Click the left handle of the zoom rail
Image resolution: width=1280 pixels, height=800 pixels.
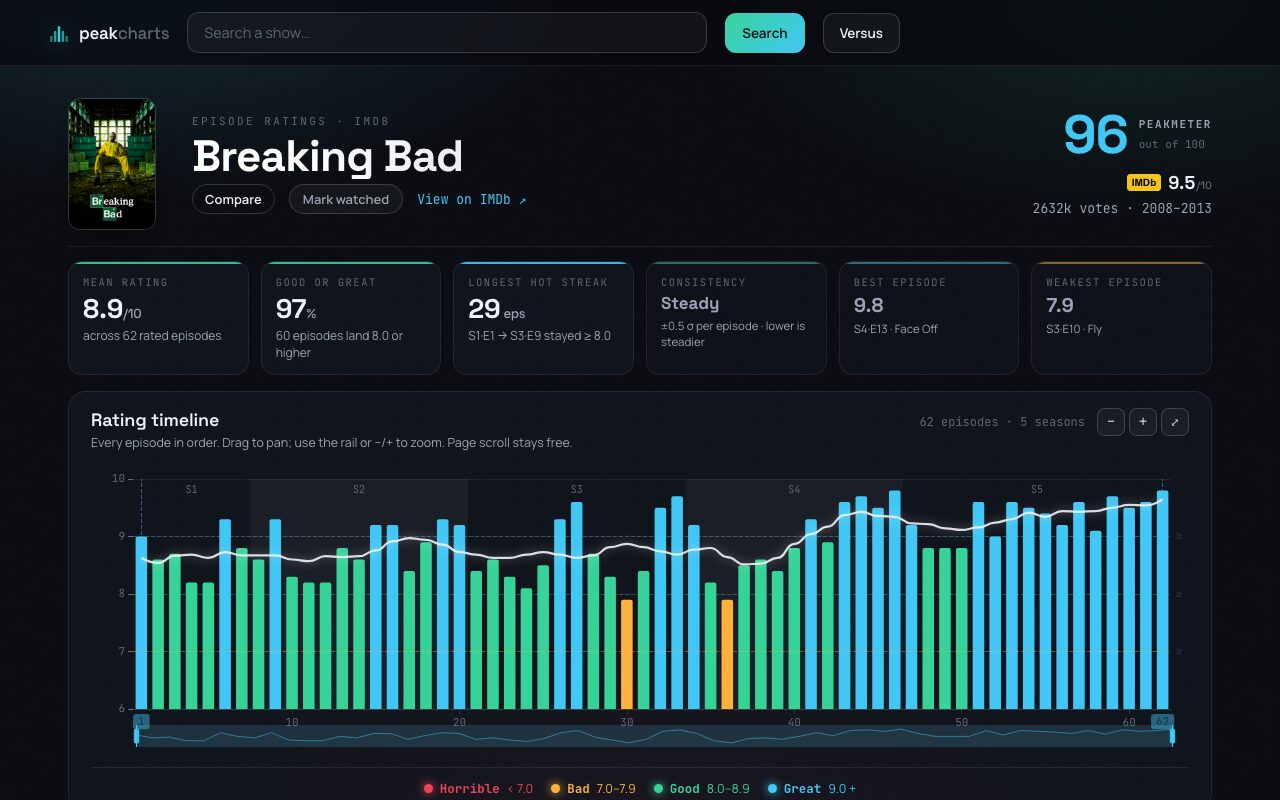point(137,737)
